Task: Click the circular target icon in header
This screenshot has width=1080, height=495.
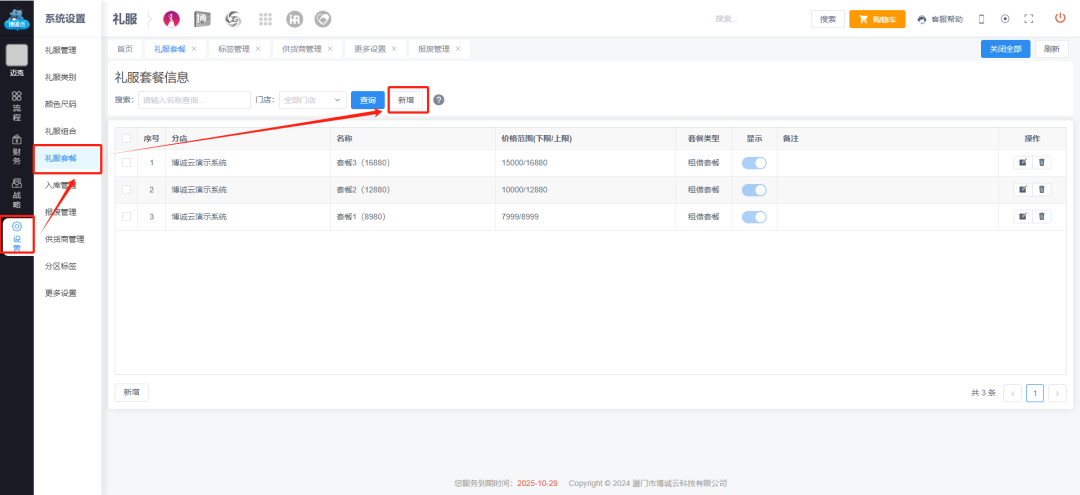Action: [1005, 19]
